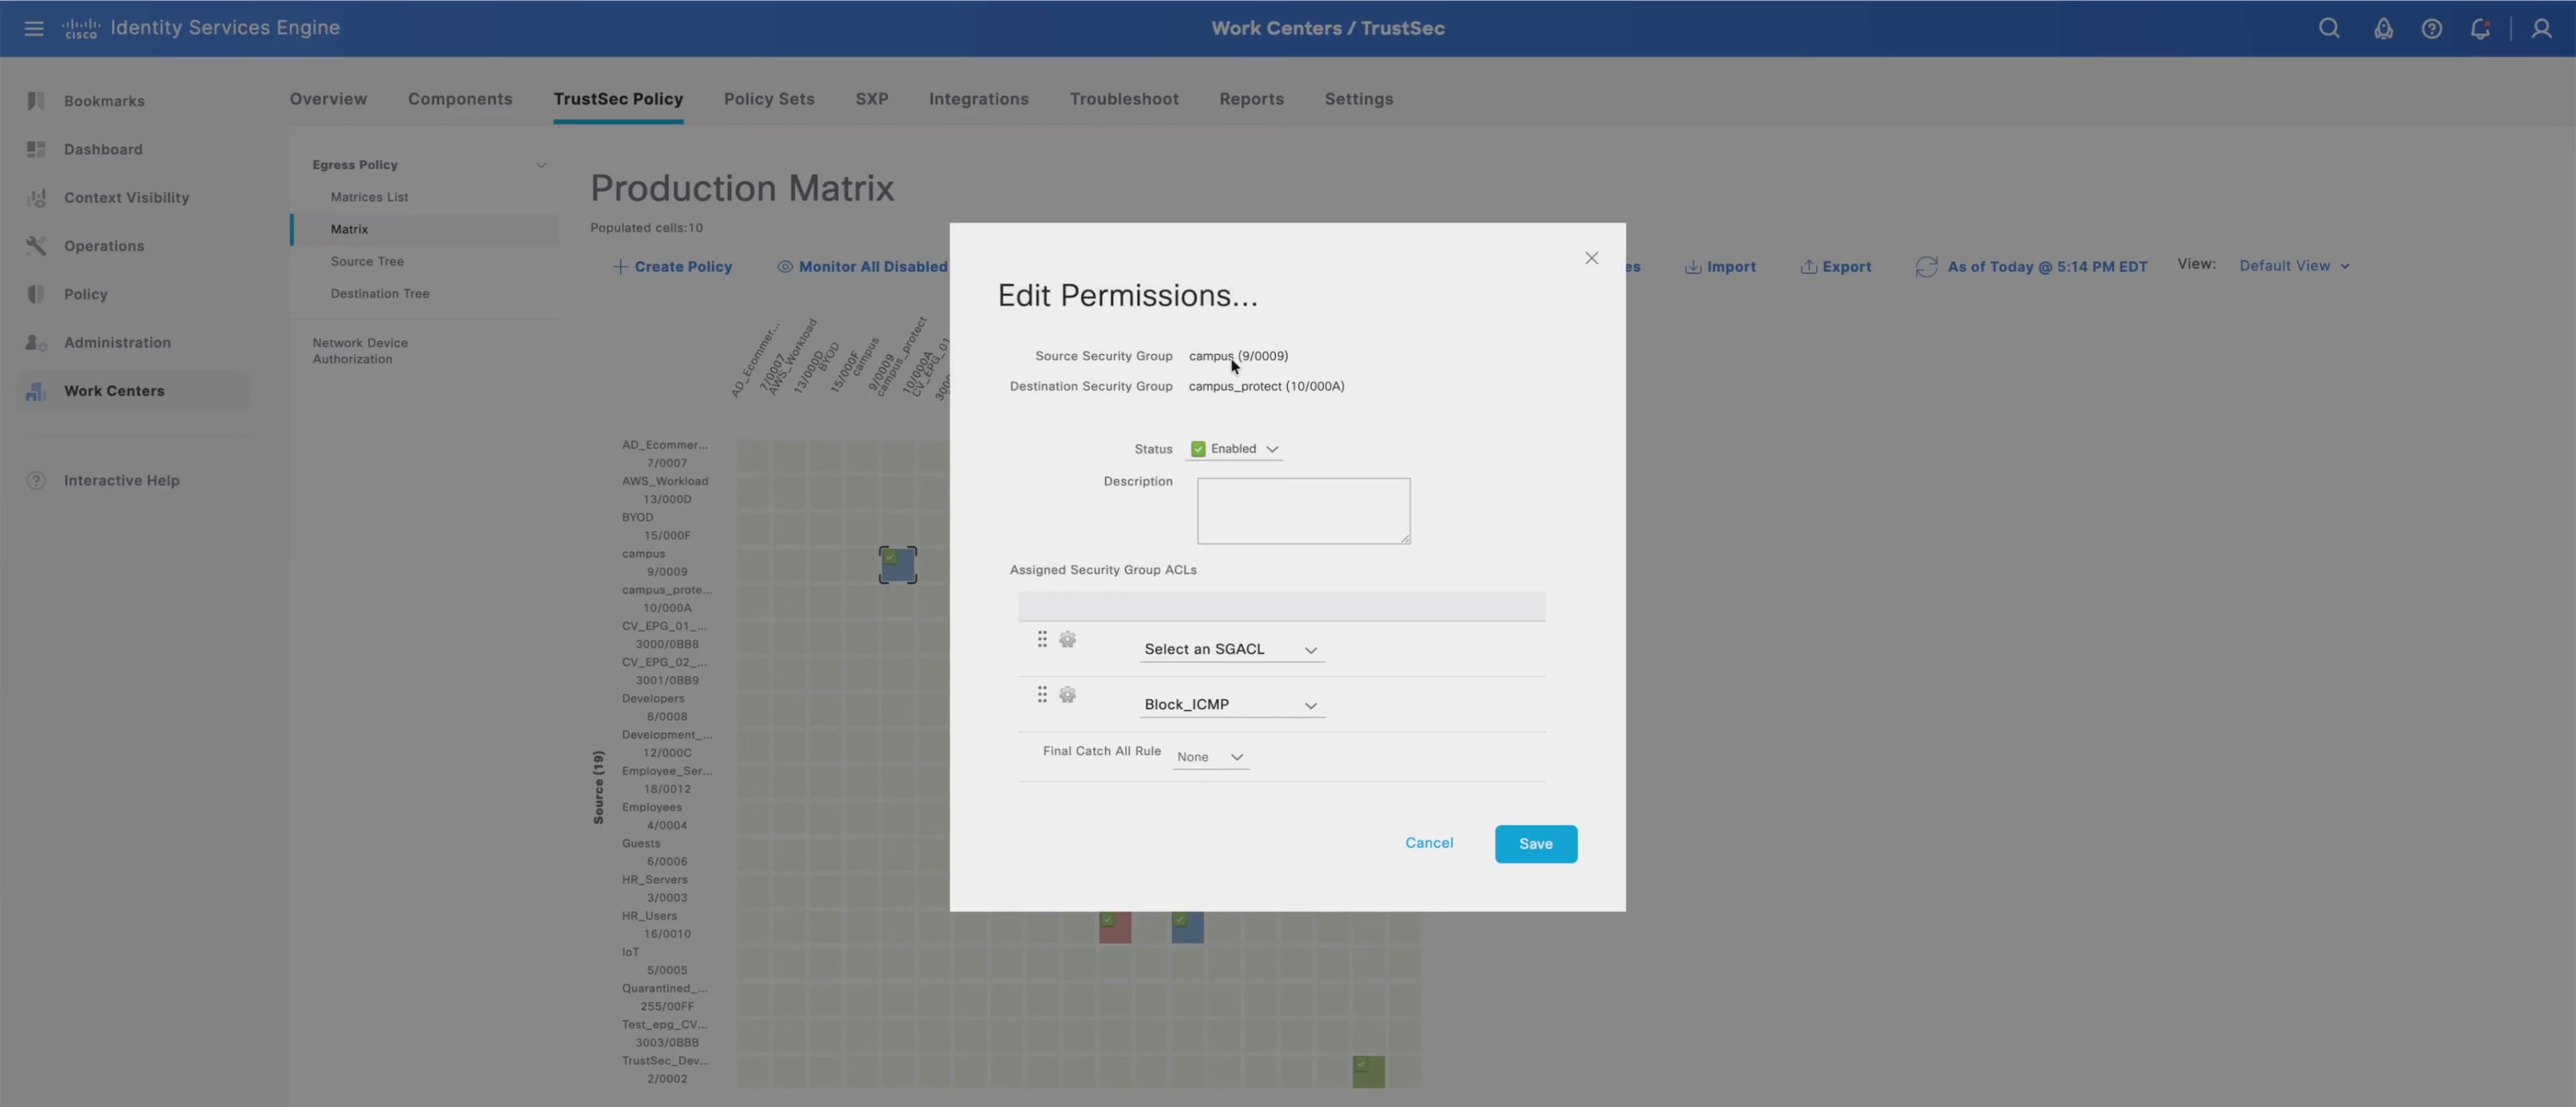Click the Export button
The height and width of the screenshot is (1107, 2576).
coord(1835,267)
